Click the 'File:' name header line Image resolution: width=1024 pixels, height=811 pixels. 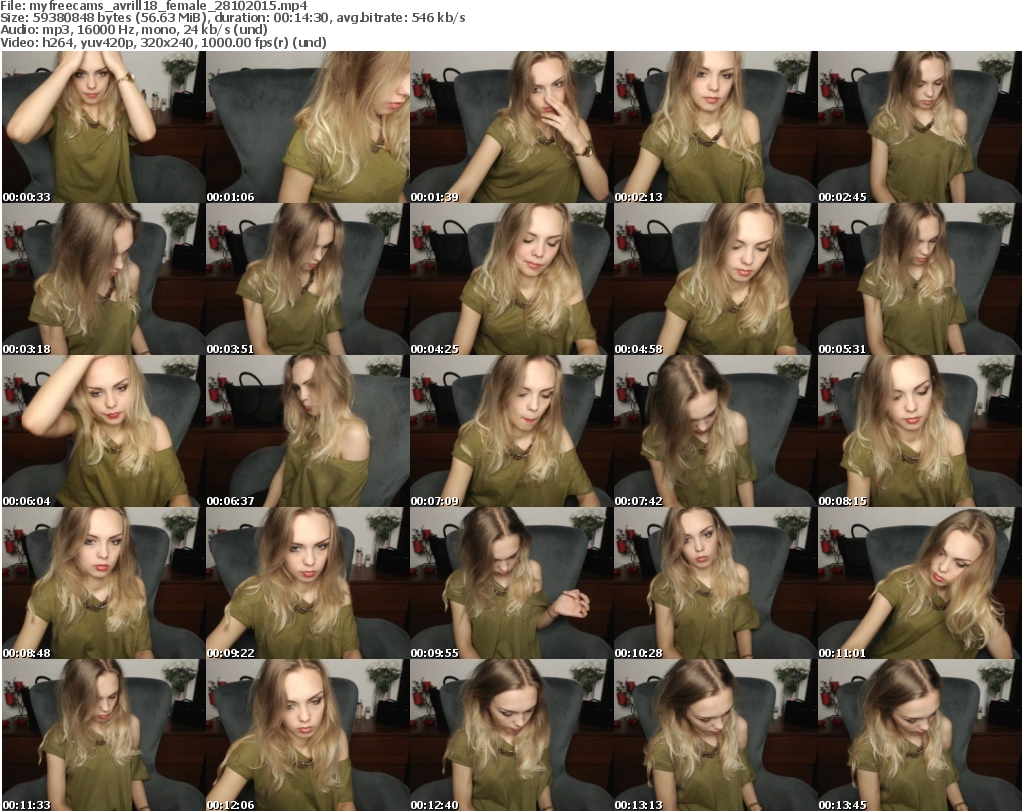coord(154,6)
